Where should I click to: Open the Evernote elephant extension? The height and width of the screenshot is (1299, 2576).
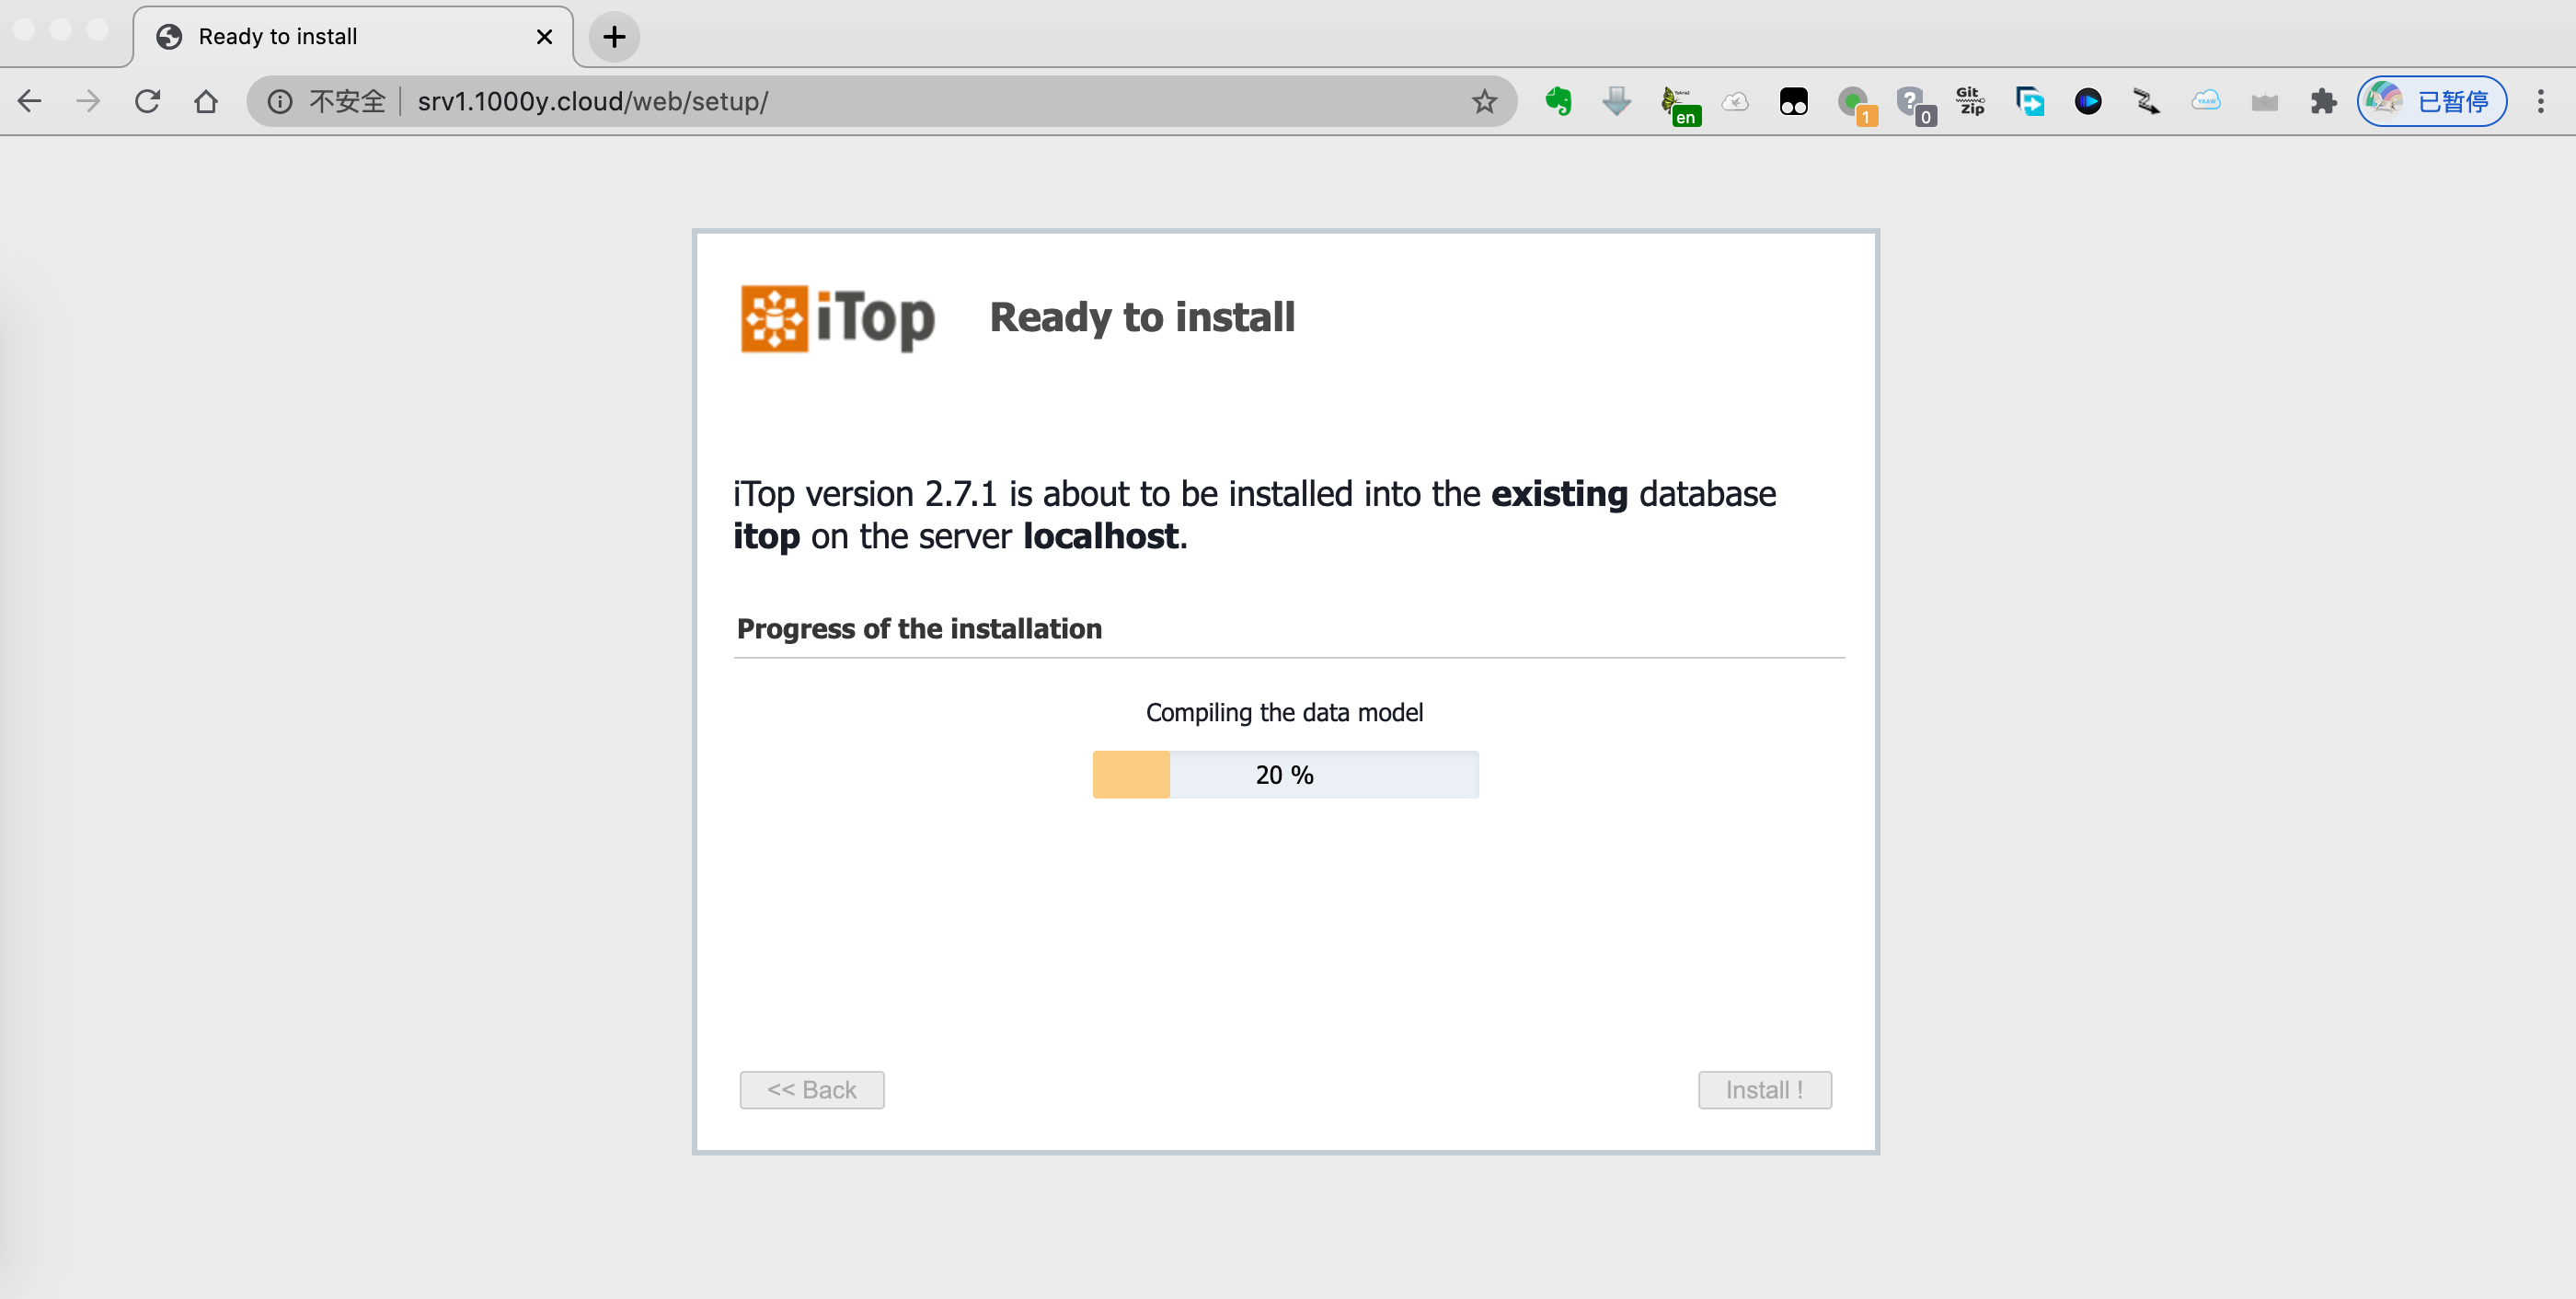(1558, 101)
